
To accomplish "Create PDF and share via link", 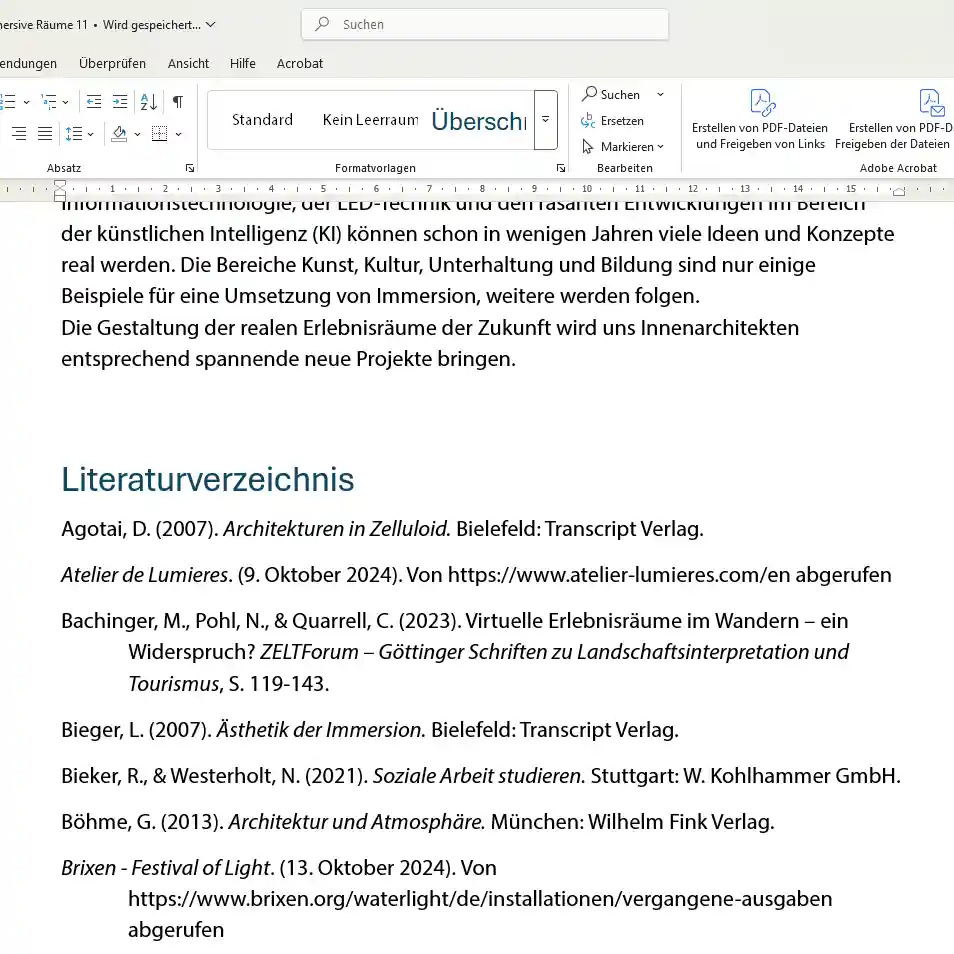I will point(761,119).
